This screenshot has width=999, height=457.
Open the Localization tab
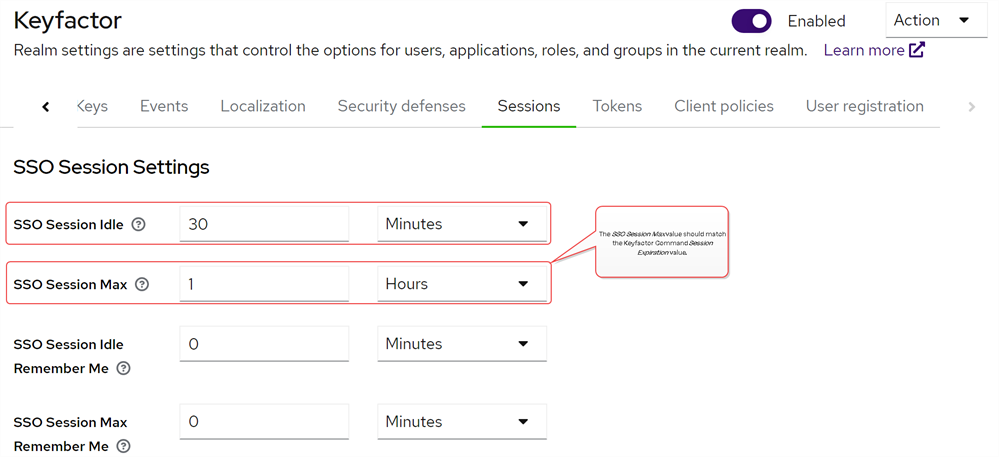pos(263,106)
